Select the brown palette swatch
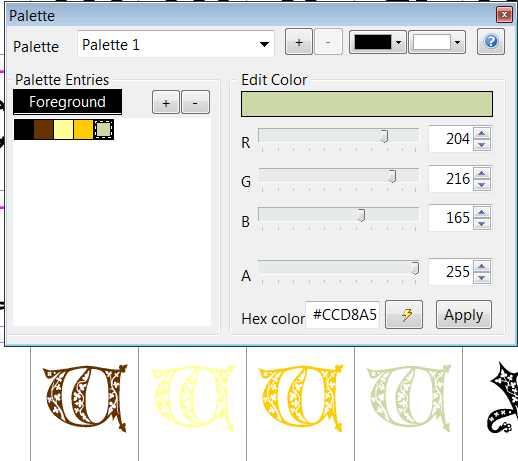 click(x=44, y=129)
